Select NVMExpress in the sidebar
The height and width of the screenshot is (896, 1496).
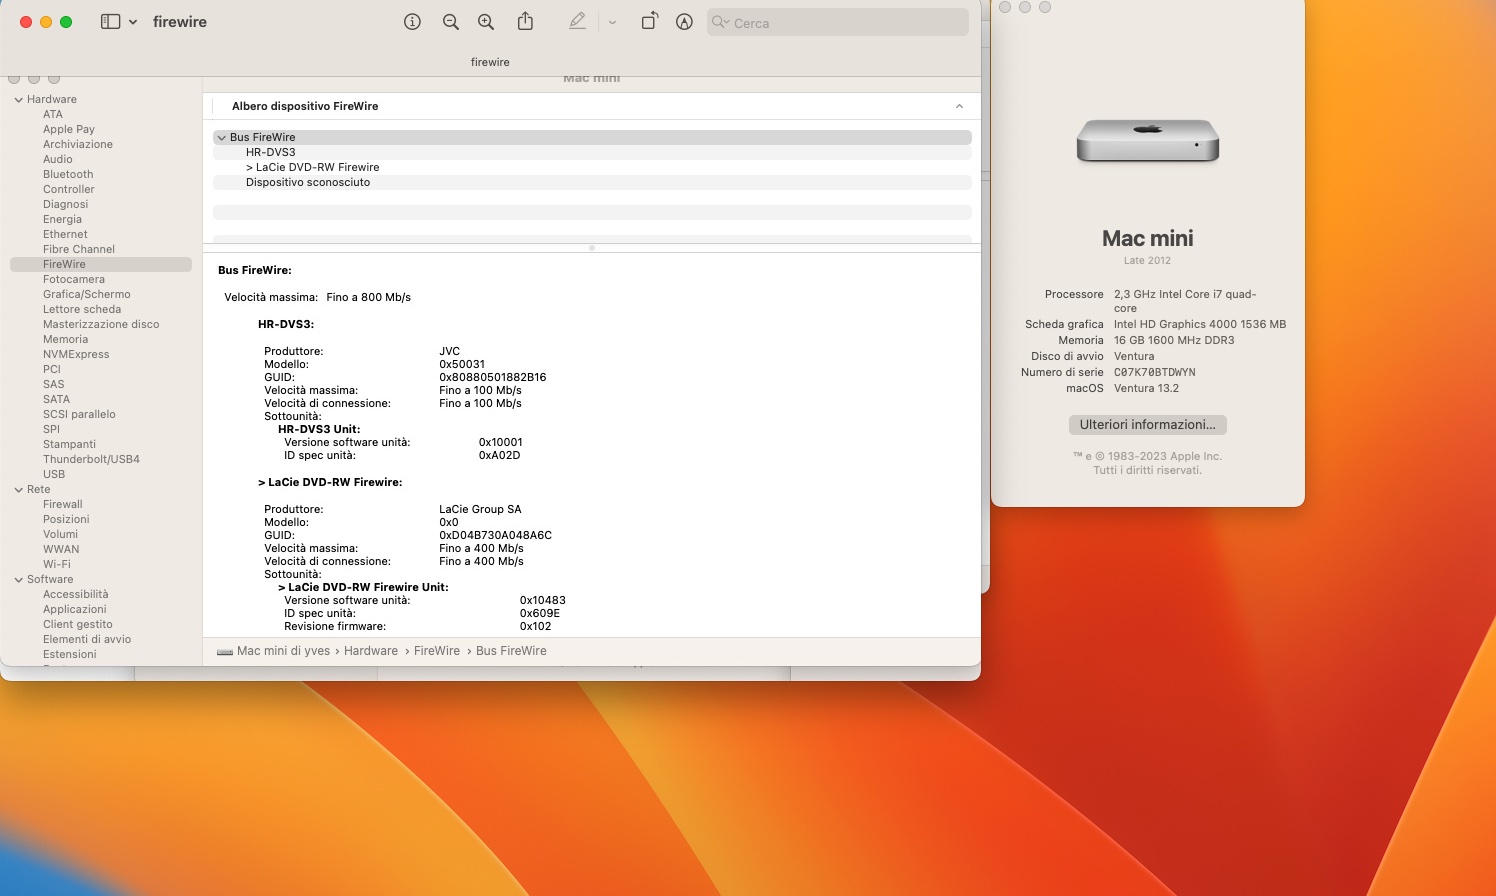coord(76,355)
